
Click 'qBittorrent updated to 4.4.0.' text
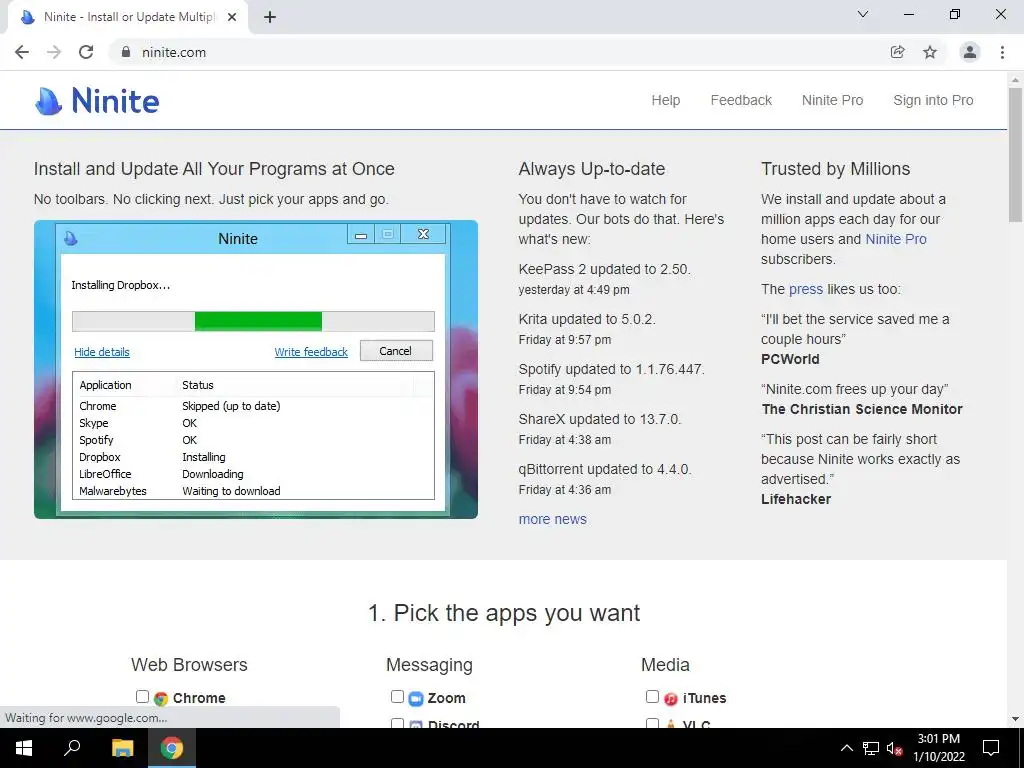pyautogui.click(x=605, y=469)
